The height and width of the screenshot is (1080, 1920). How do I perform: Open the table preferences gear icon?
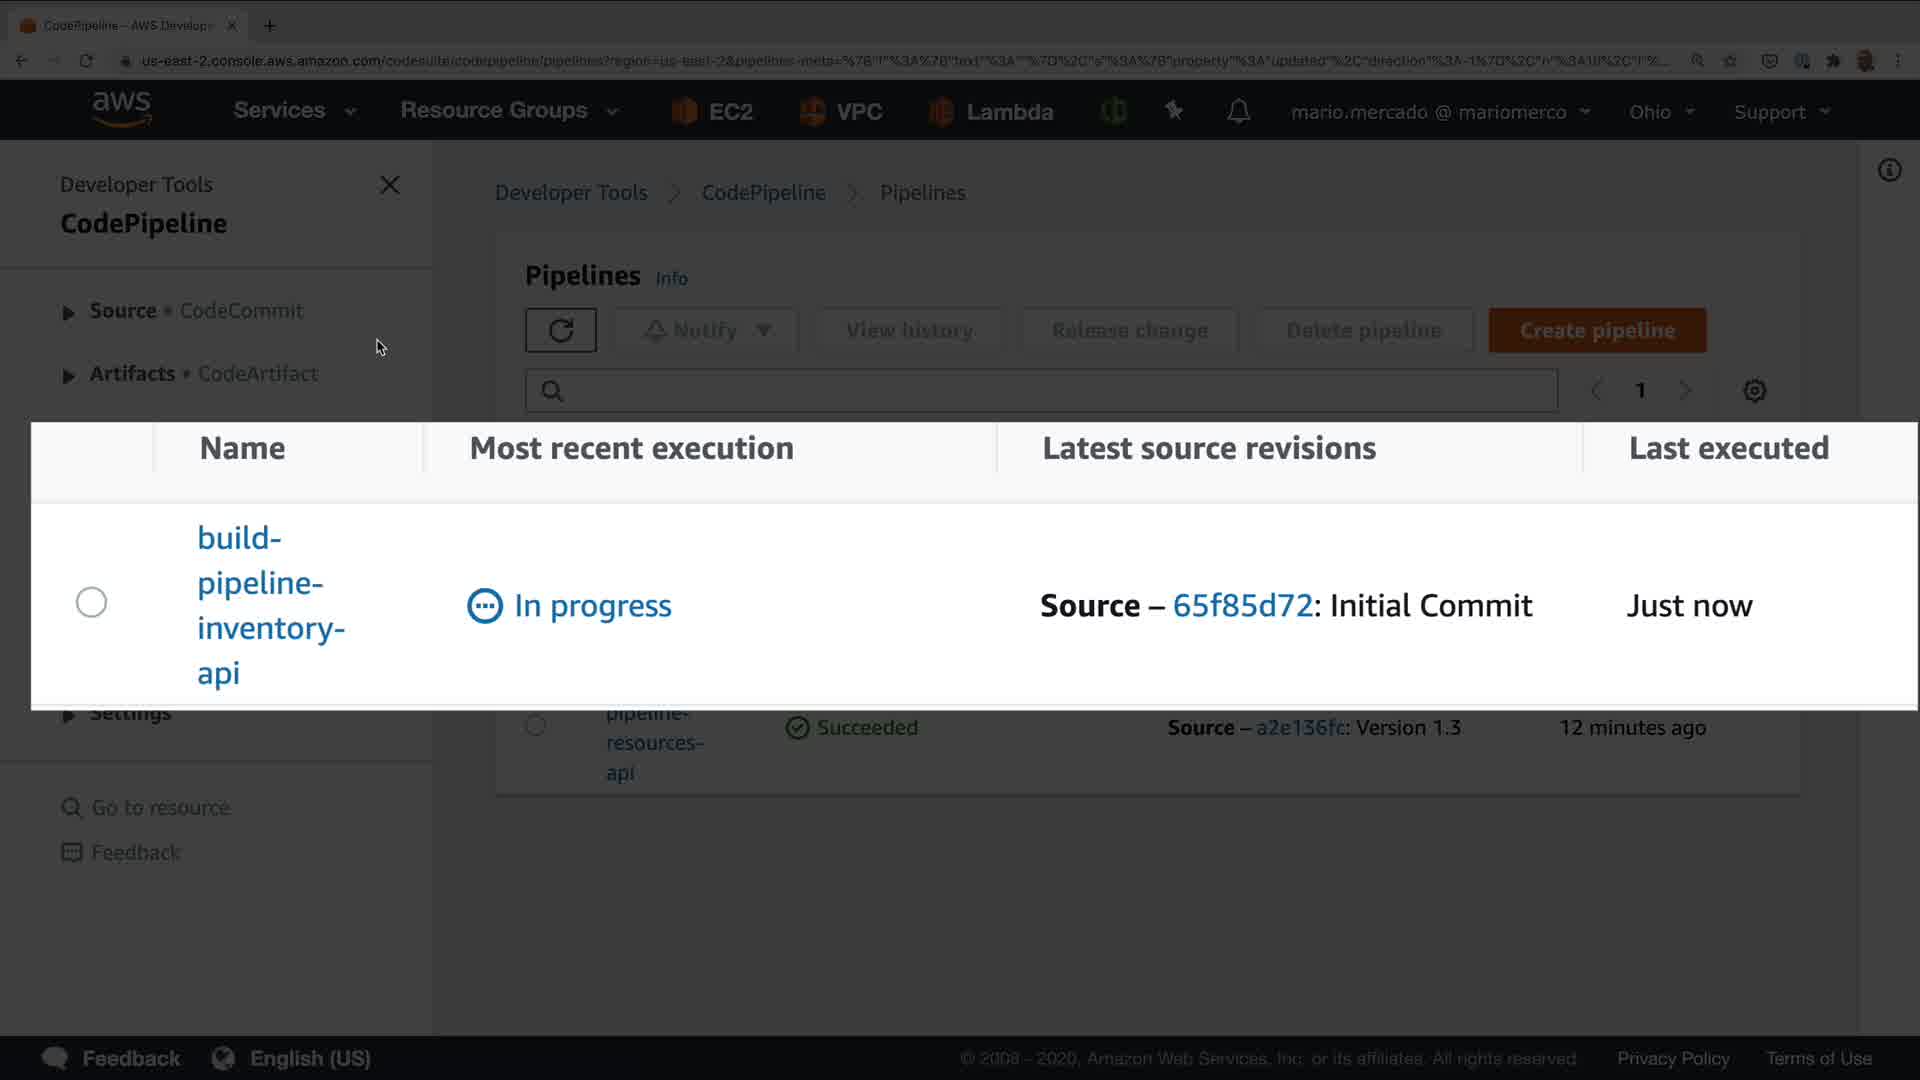click(1754, 391)
